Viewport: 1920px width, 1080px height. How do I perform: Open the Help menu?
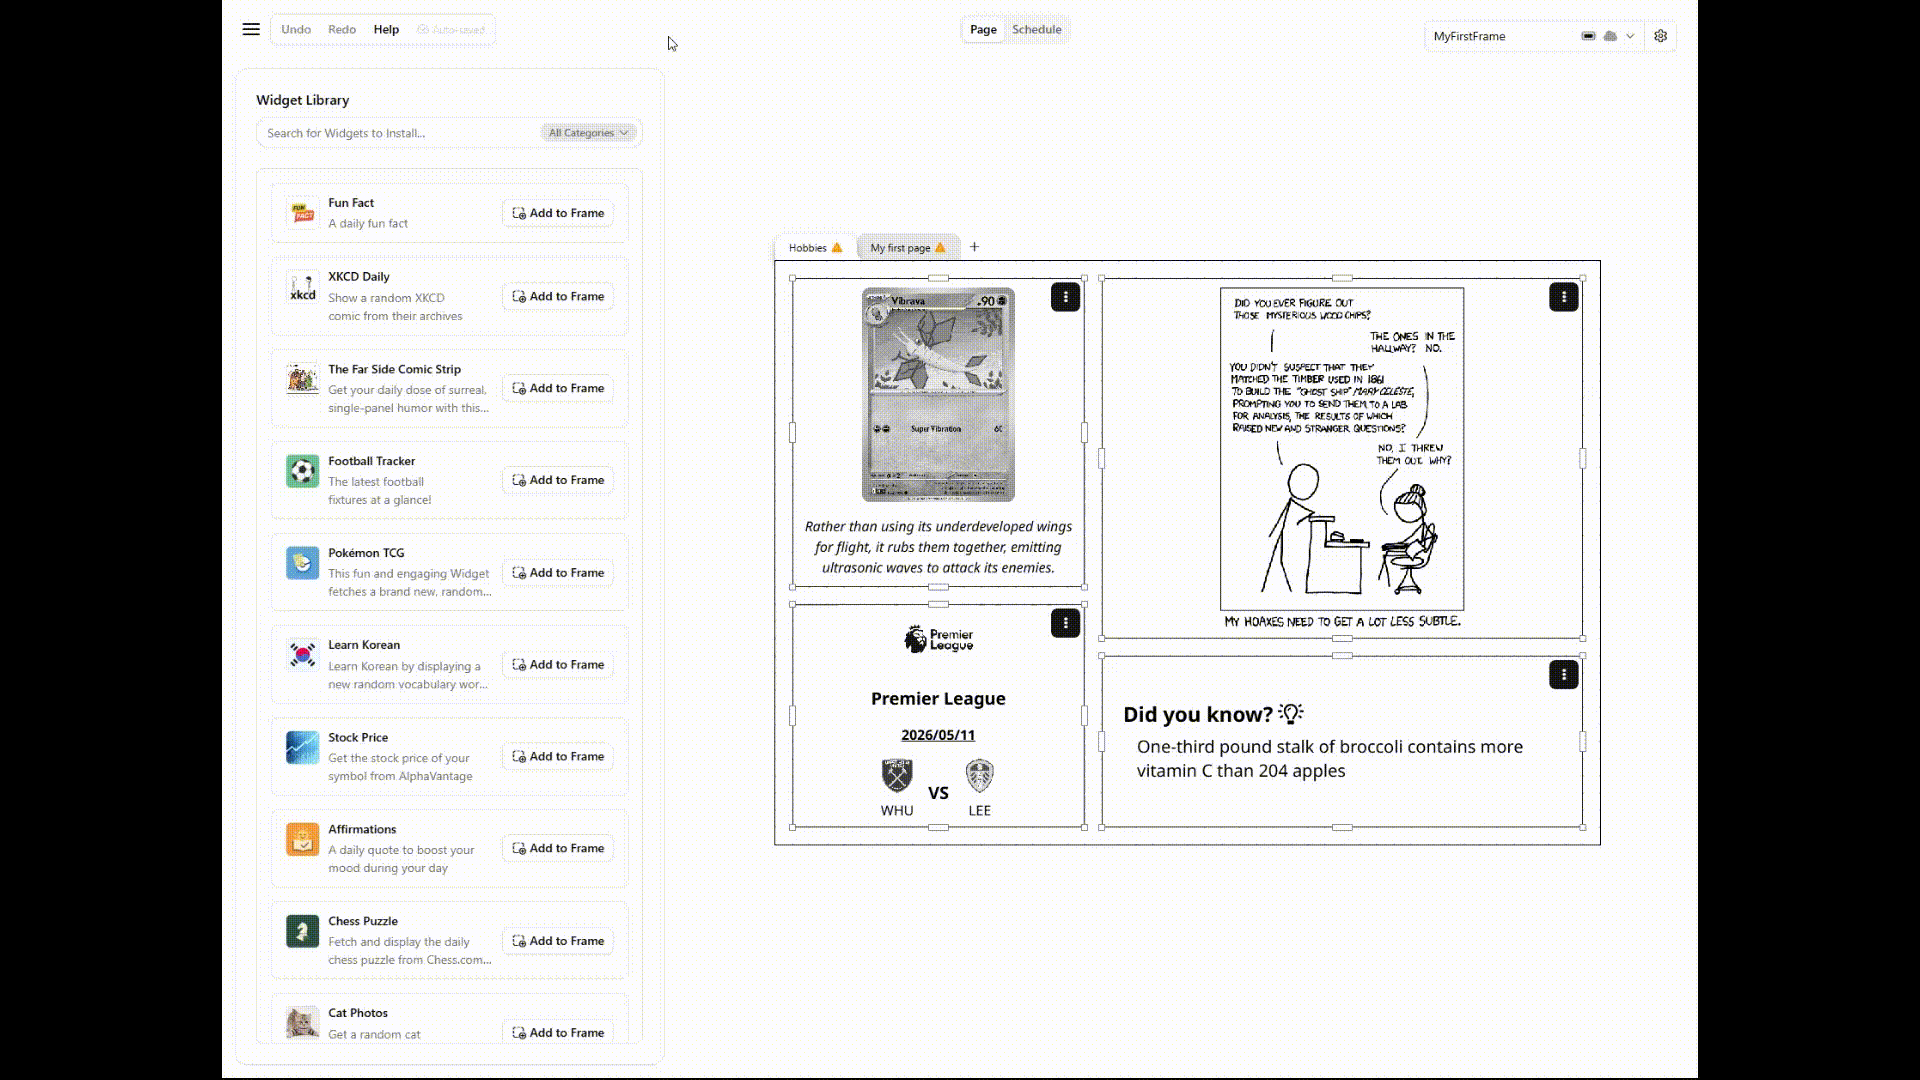(x=386, y=29)
